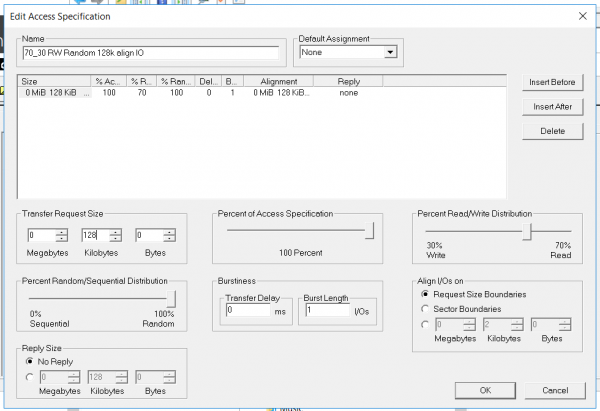Click the Percent Random/Sequential Distribution slider handle
The height and width of the screenshot is (411, 600).
(x=171, y=298)
